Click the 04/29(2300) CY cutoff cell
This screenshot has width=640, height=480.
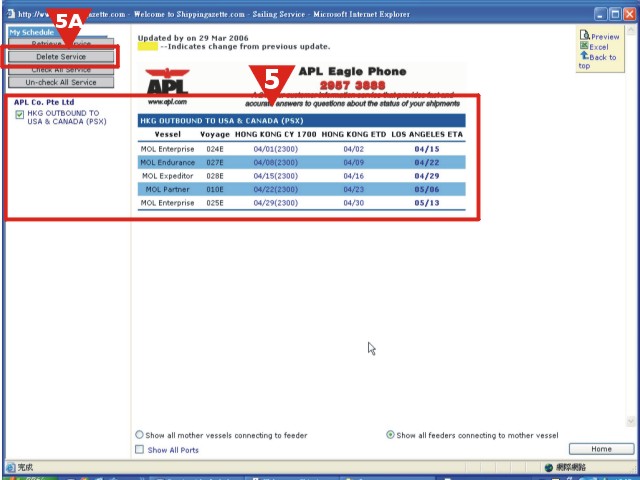pos(276,203)
